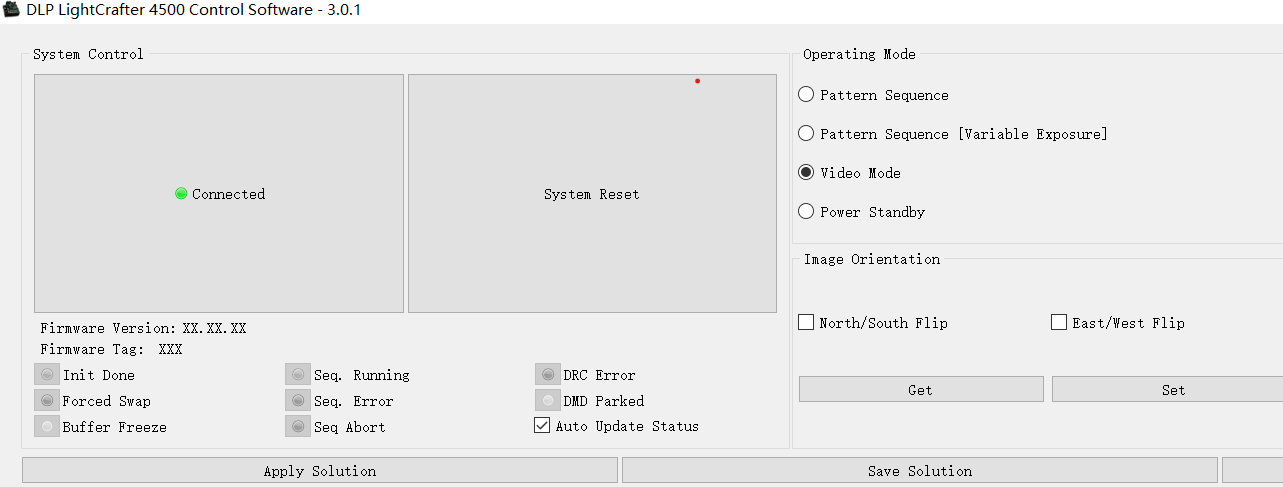The image size is (1283, 487).
Task: Click the Seq. Error status indicator
Action: 298,401
